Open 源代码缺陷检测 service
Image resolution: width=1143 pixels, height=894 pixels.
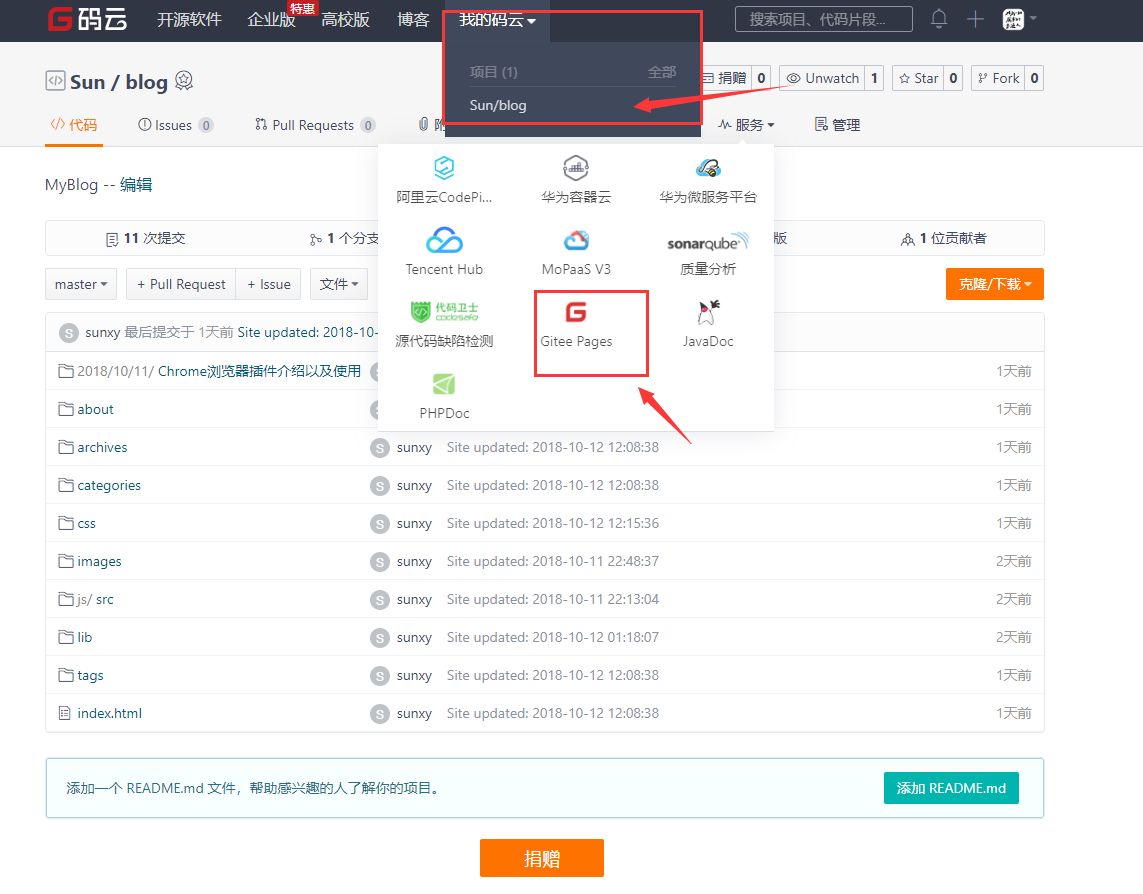click(444, 324)
